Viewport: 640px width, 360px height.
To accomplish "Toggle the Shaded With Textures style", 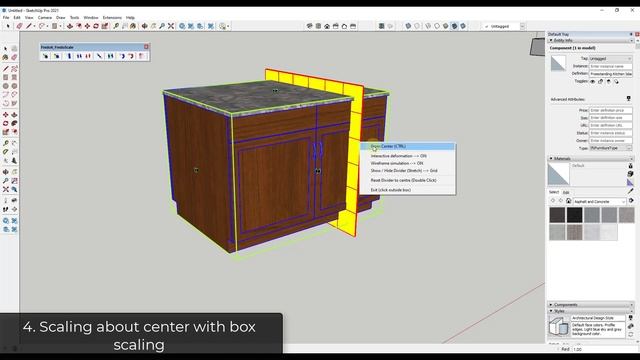I will click(x=454, y=26).
